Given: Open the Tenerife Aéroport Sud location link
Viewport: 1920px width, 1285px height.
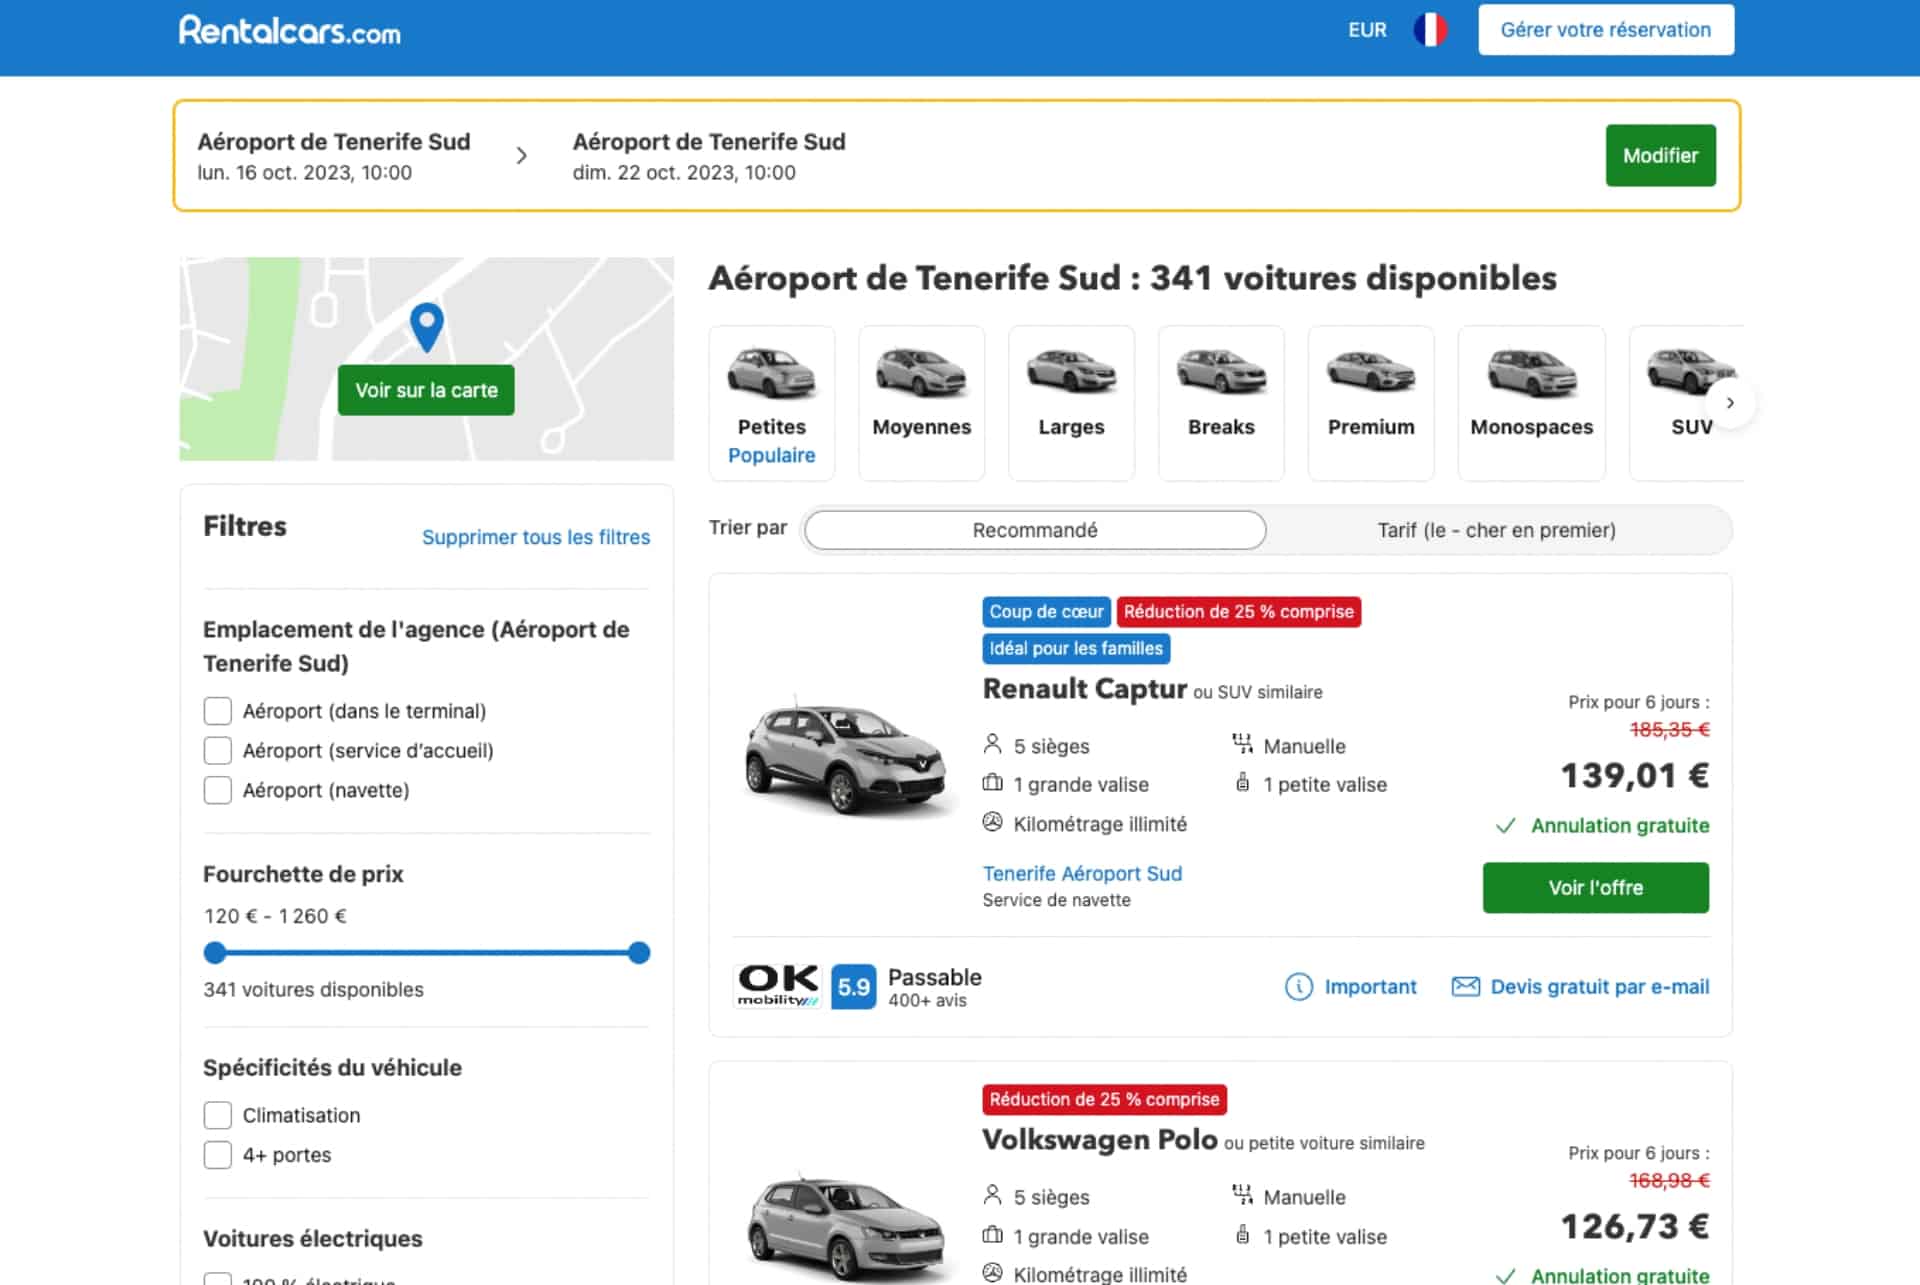Looking at the screenshot, I should (1082, 874).
